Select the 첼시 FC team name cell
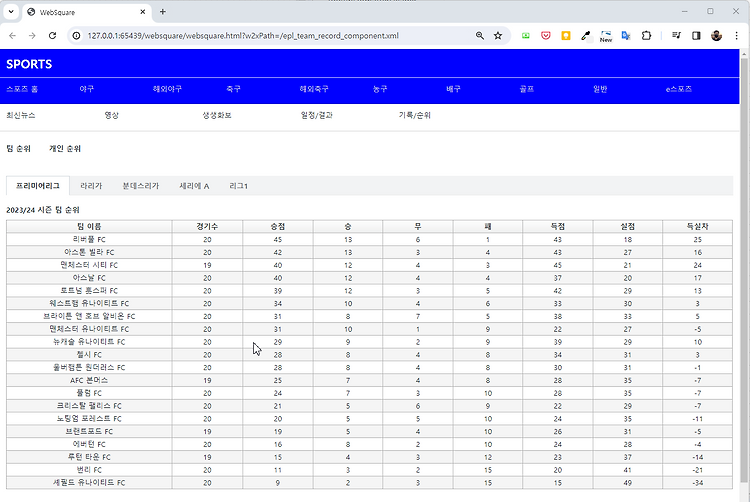 click(x=89, y=355)
